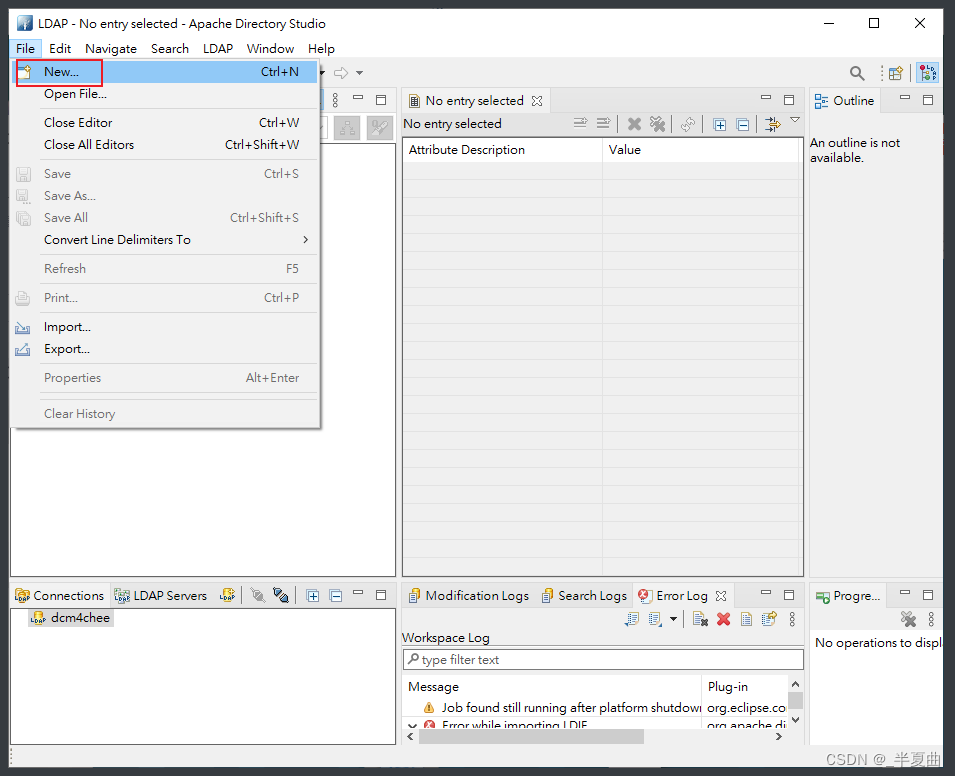955x776 pixels.
Task: Click the Restore Log icon in Error Log
Action: point(769,619)
